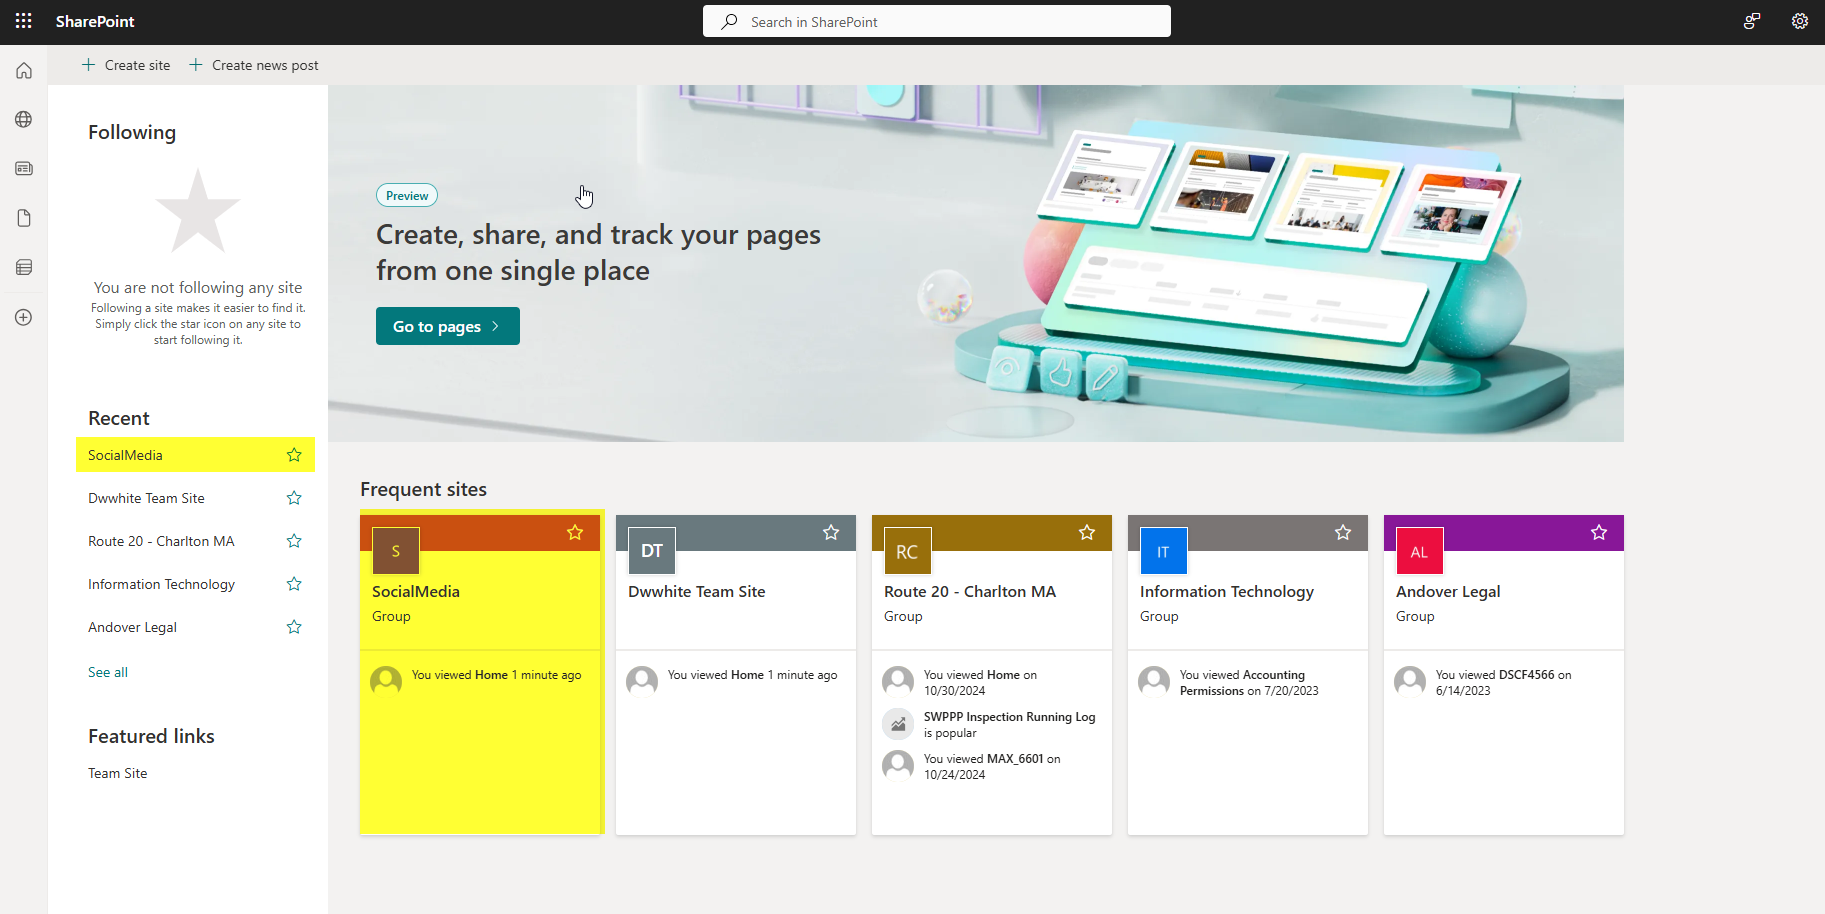
Task: Open SocialMedia card title
Action: (416, 591)
